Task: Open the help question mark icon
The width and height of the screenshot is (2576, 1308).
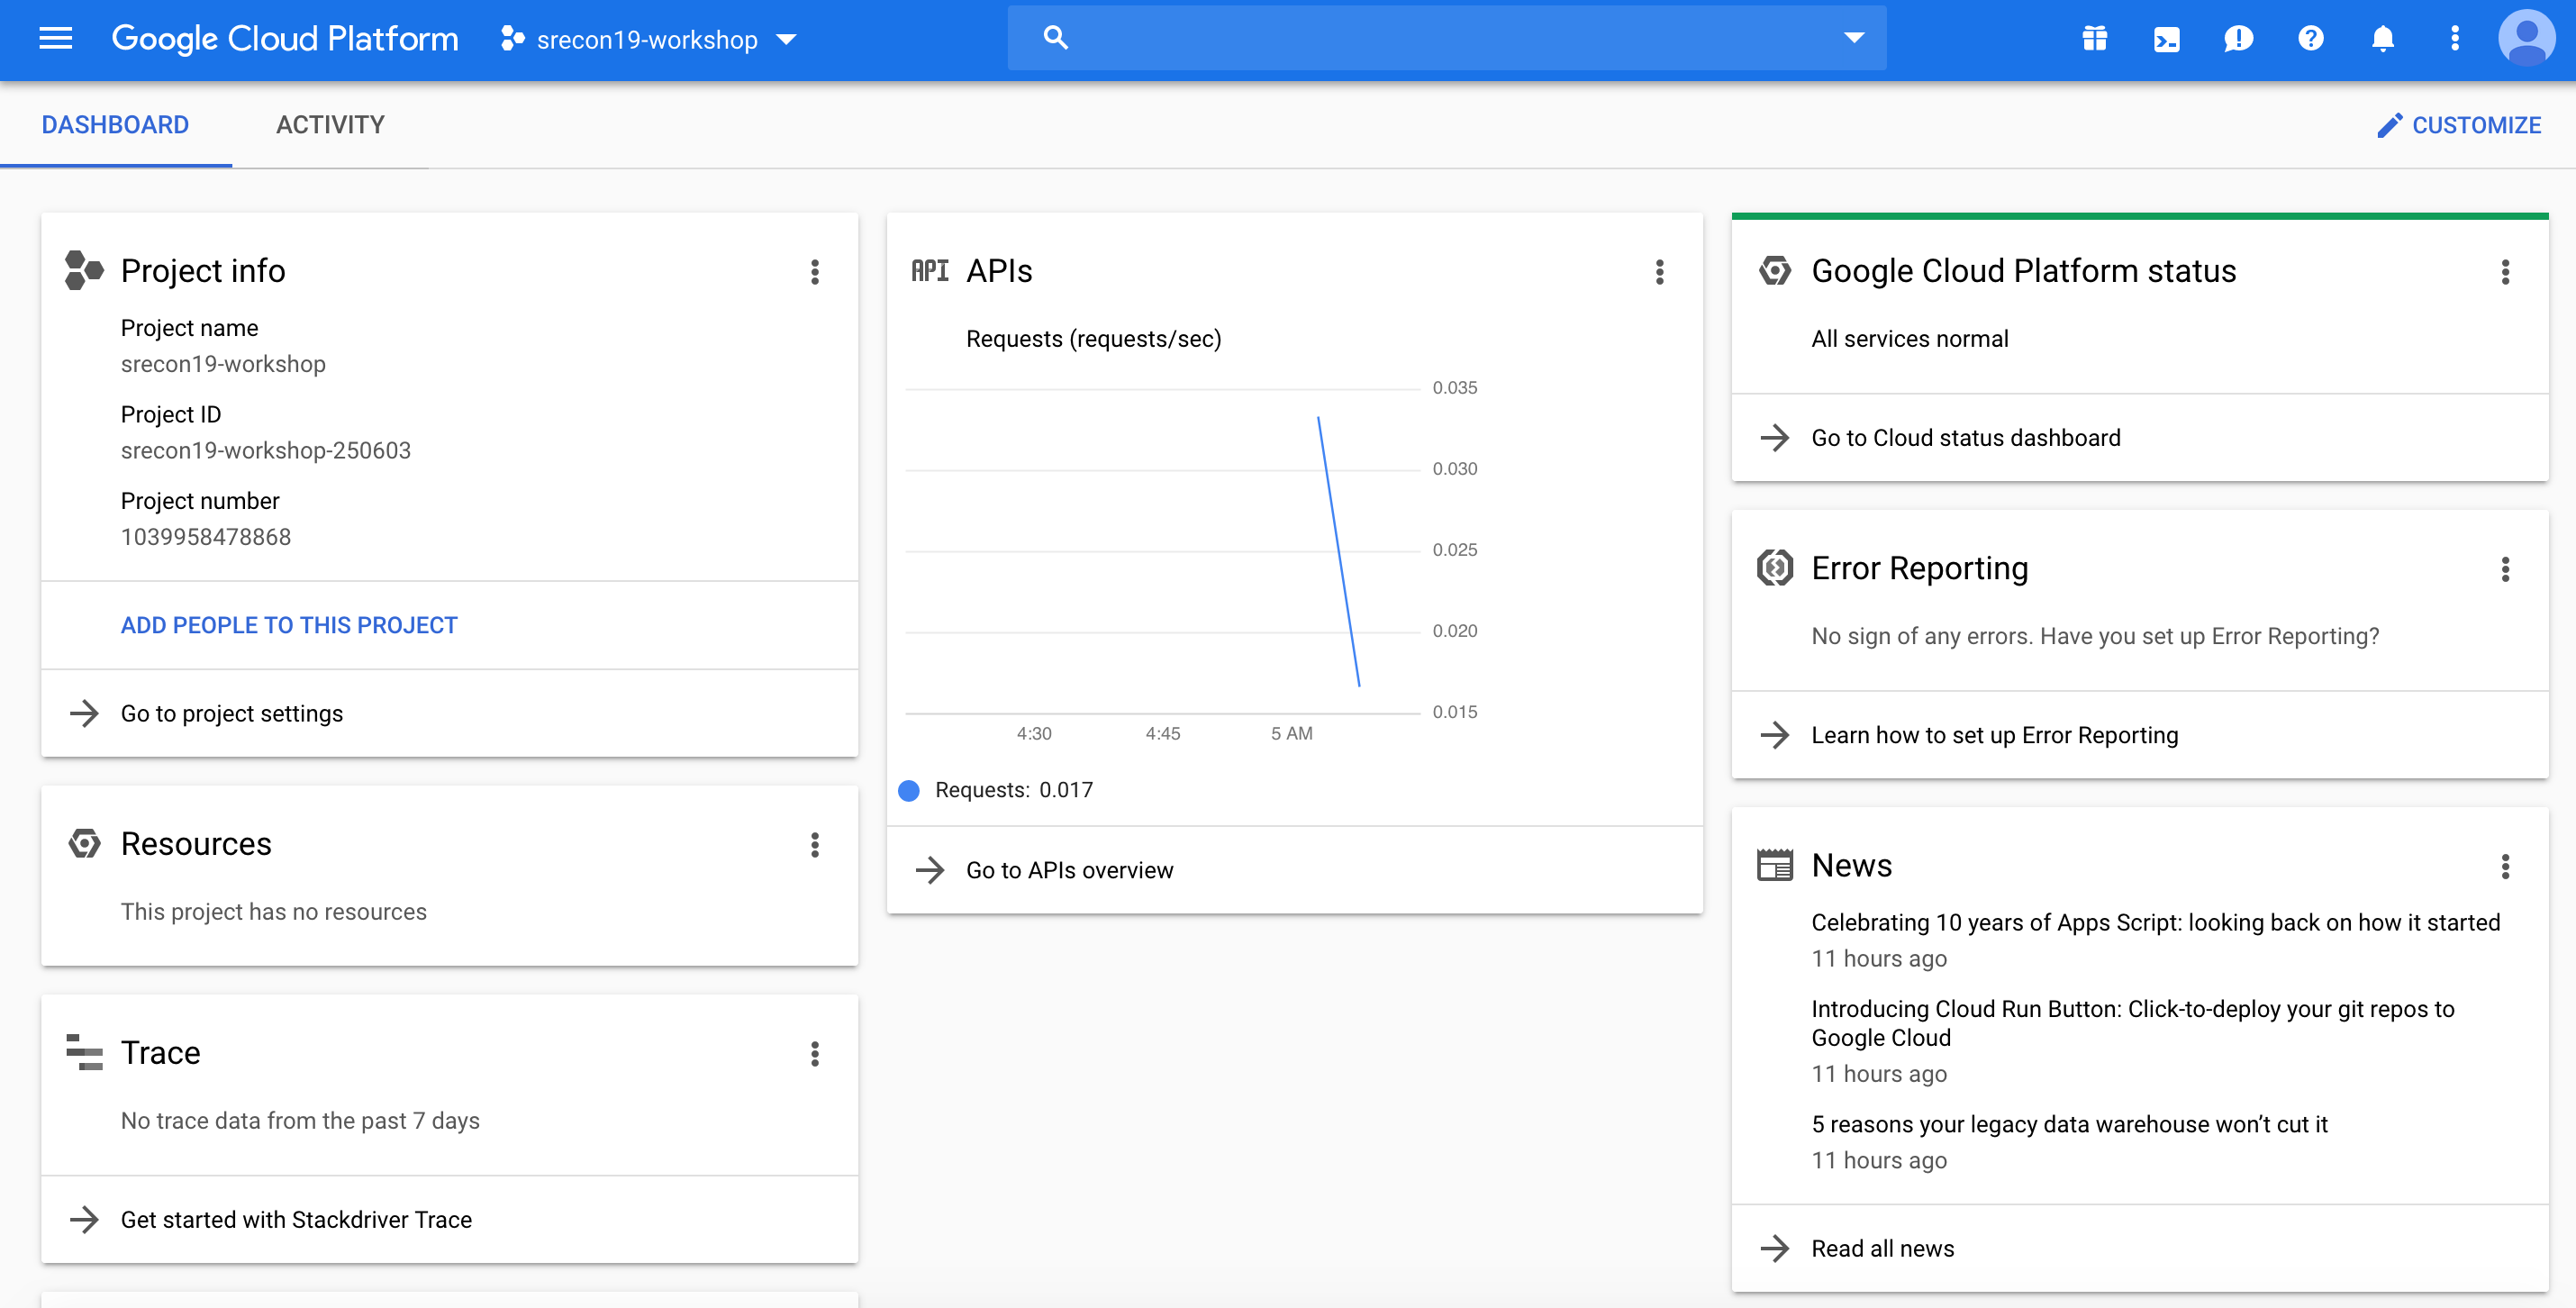Action: tap(2310, 39)
